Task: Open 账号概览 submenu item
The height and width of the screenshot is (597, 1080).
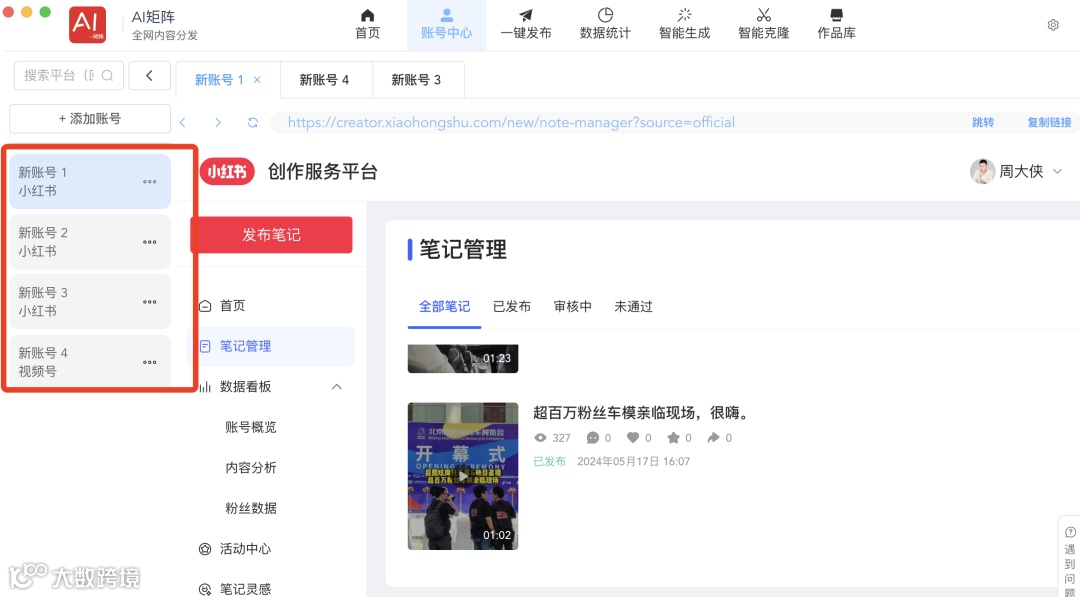Action: 251,428
